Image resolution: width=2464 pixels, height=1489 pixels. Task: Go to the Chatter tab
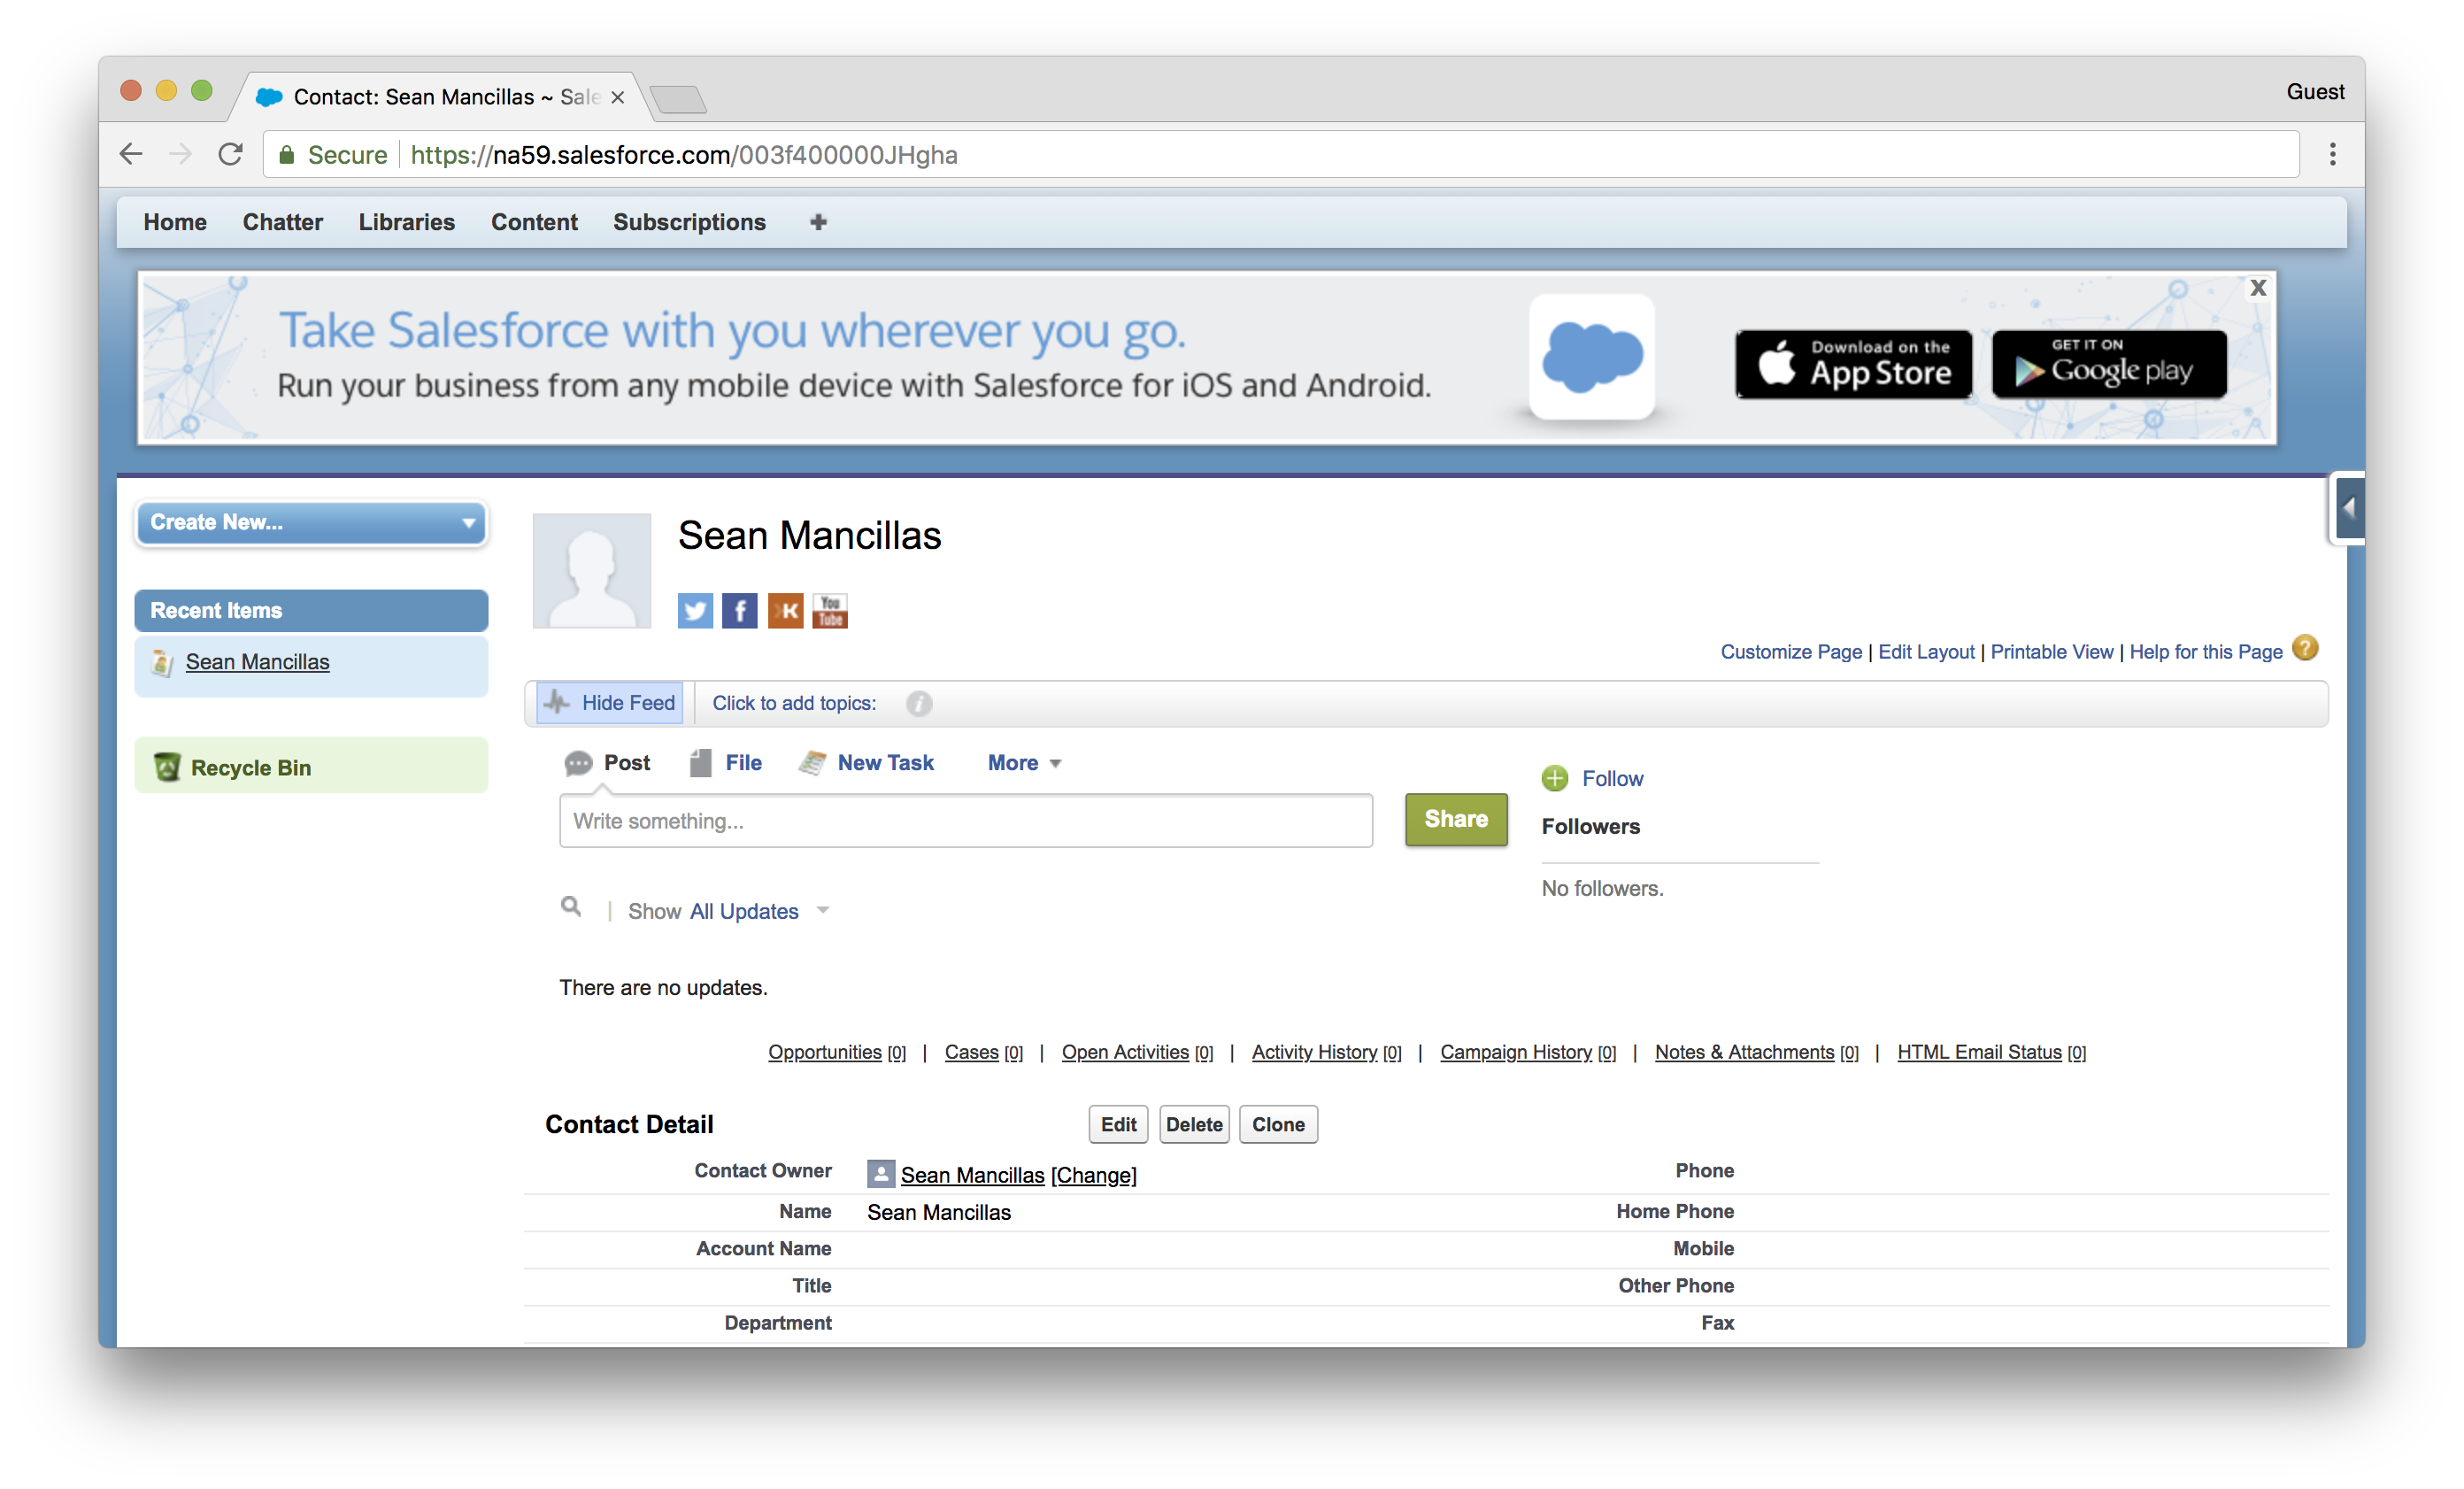pos(282,222)
